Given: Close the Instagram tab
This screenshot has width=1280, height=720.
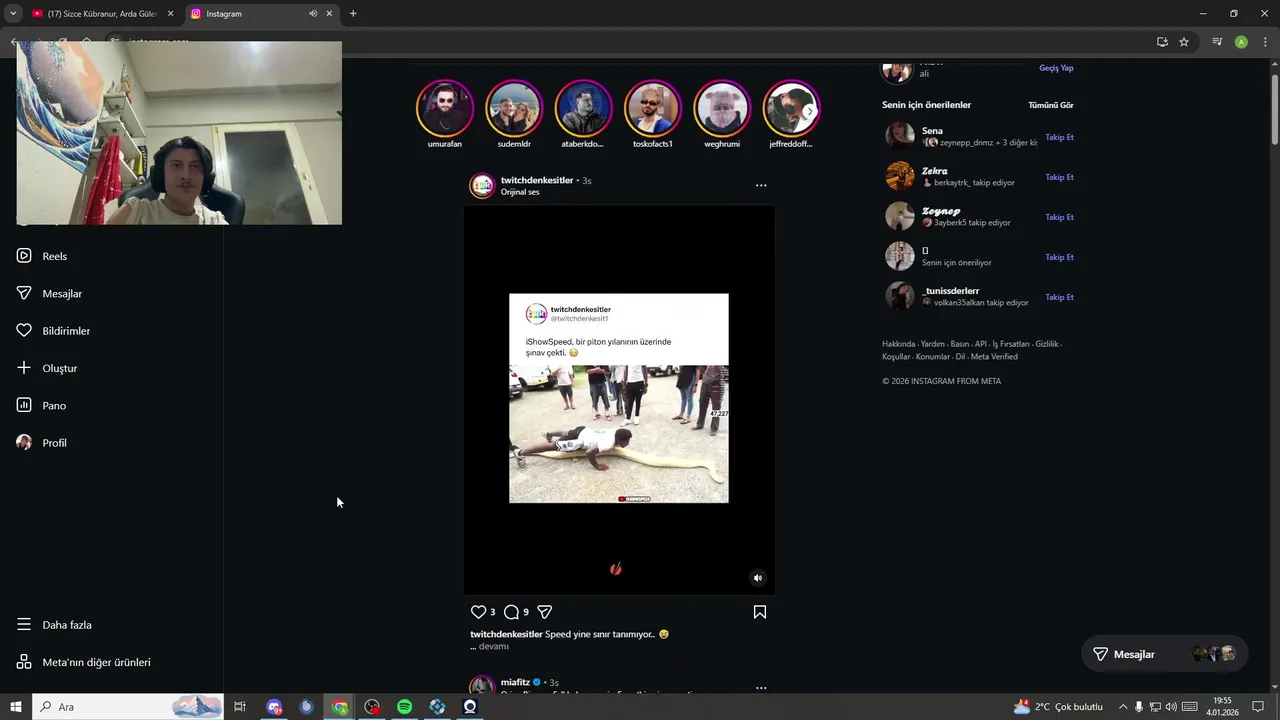Looking at the screenshot, I should point(329,14).
